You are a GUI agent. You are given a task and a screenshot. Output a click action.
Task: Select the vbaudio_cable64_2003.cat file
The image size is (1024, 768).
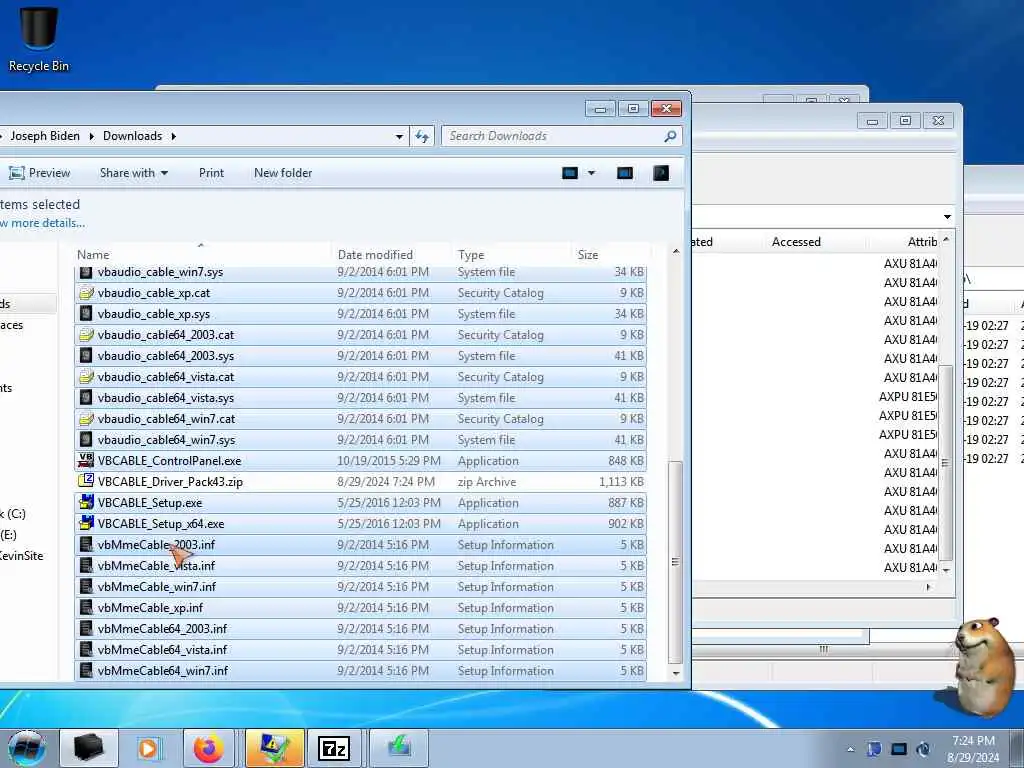[x=361, y=334]
